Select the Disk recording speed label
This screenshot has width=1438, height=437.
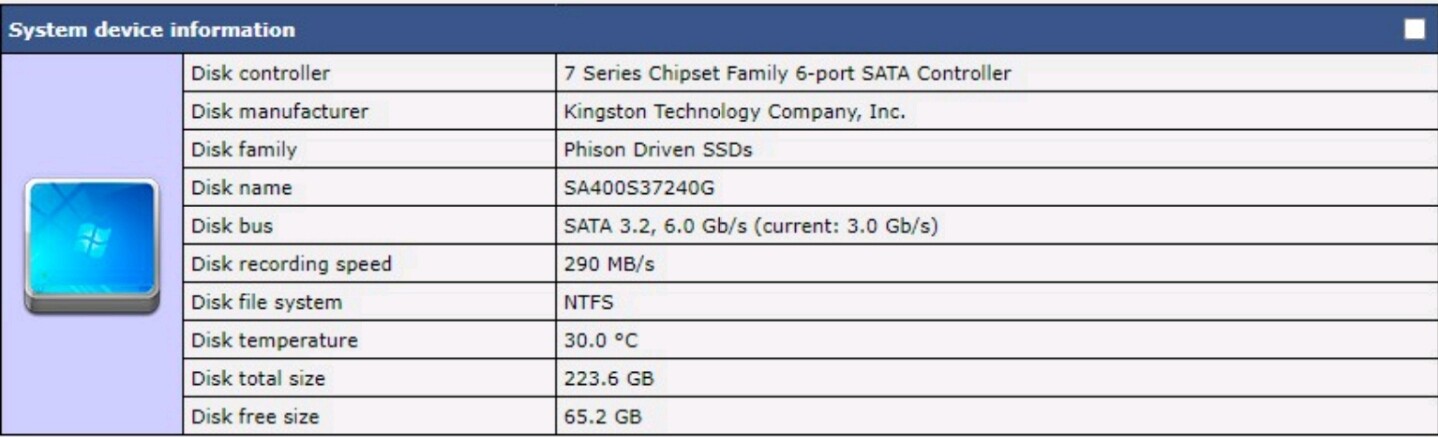(291, 264)
